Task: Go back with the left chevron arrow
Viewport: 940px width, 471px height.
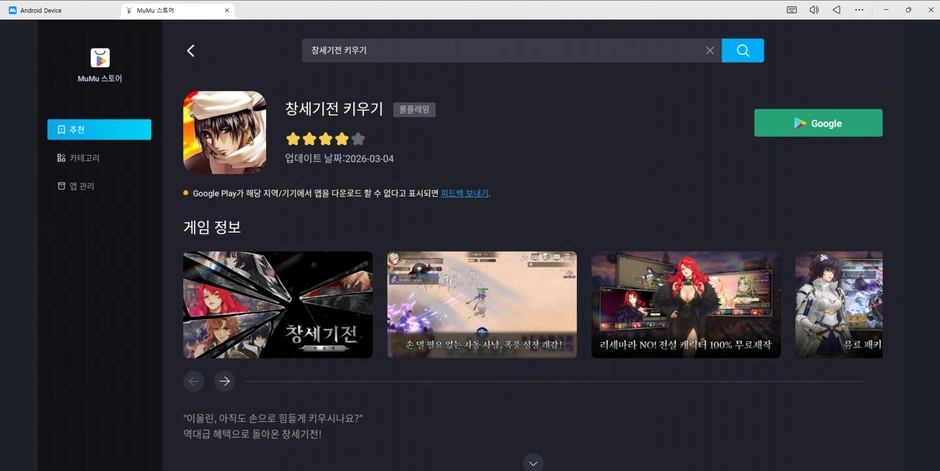Action: click(191, 51)
